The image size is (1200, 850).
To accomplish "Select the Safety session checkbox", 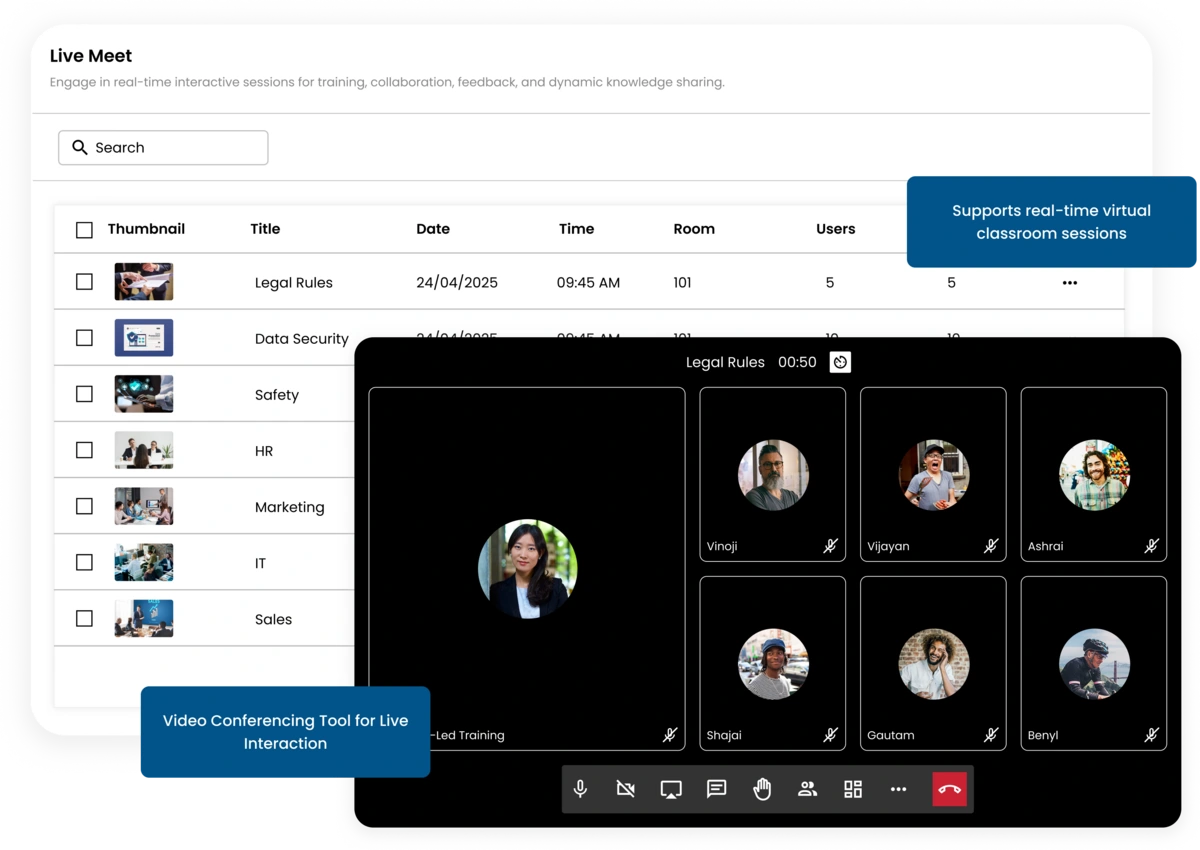I will tap(84, 394).
